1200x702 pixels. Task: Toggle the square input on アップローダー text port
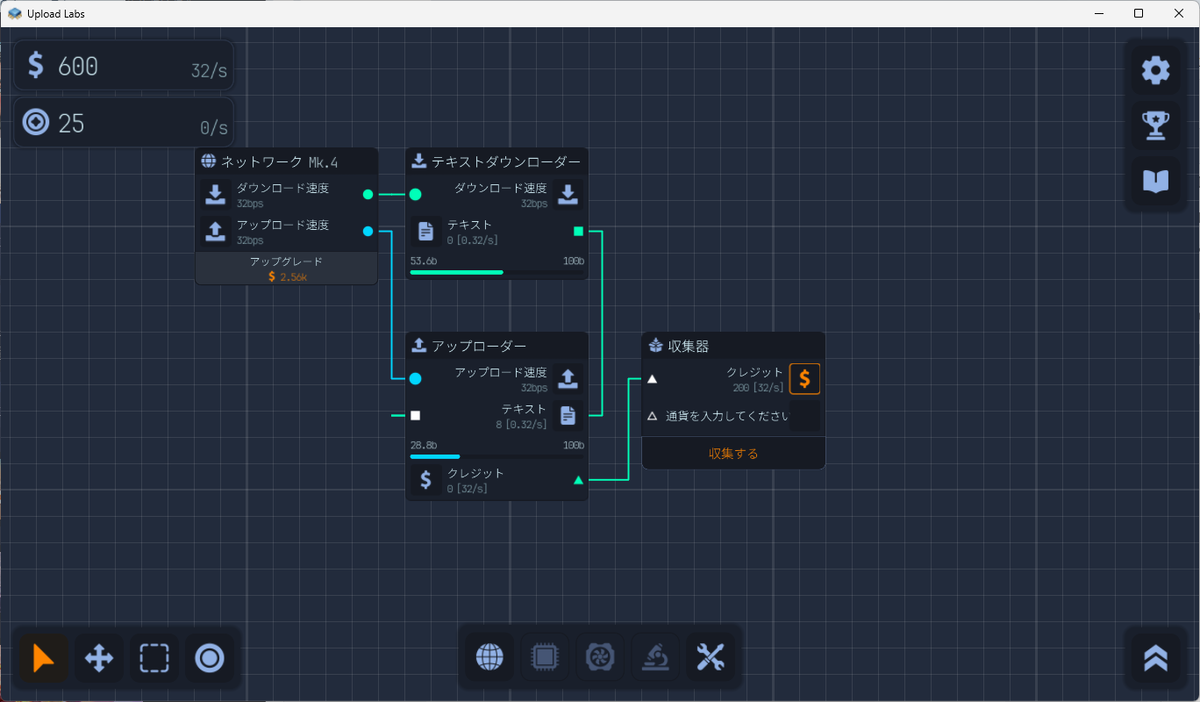tap(414, 415)
